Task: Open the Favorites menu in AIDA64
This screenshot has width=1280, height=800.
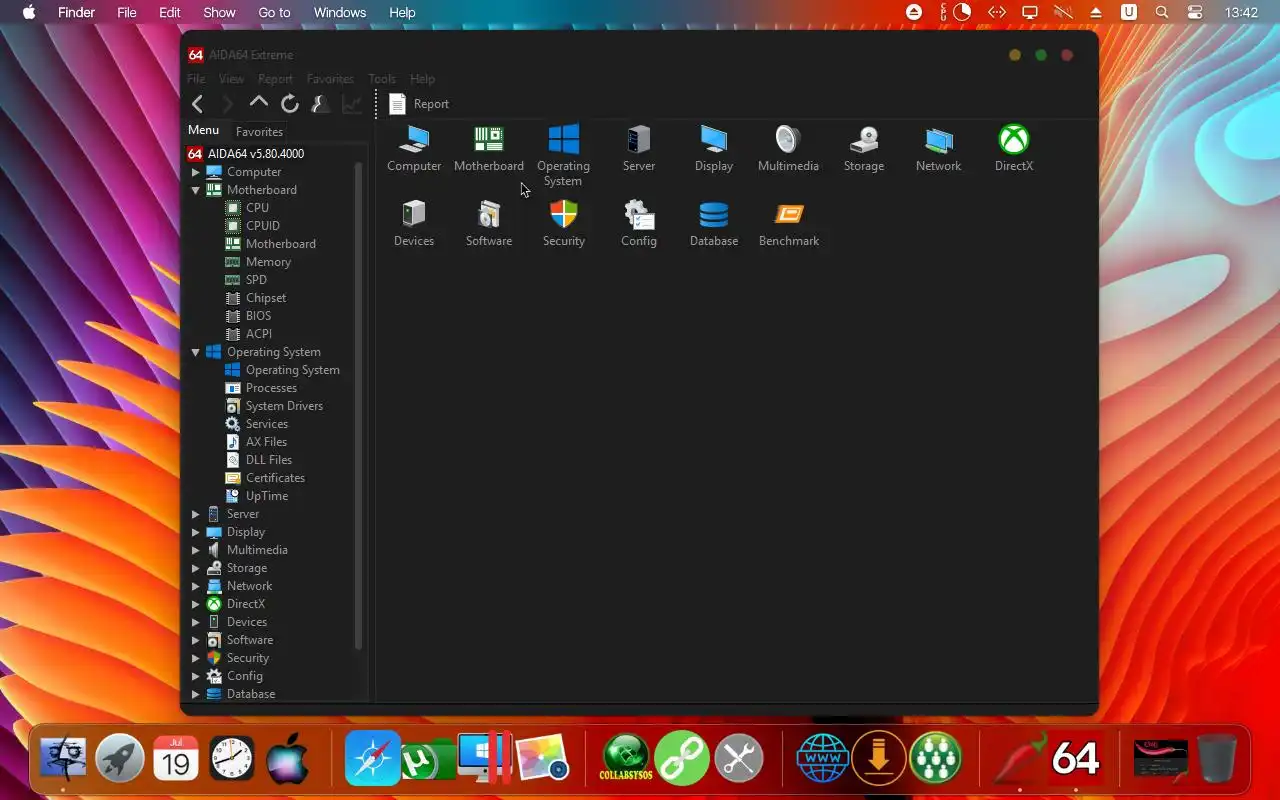Action: 330,79
